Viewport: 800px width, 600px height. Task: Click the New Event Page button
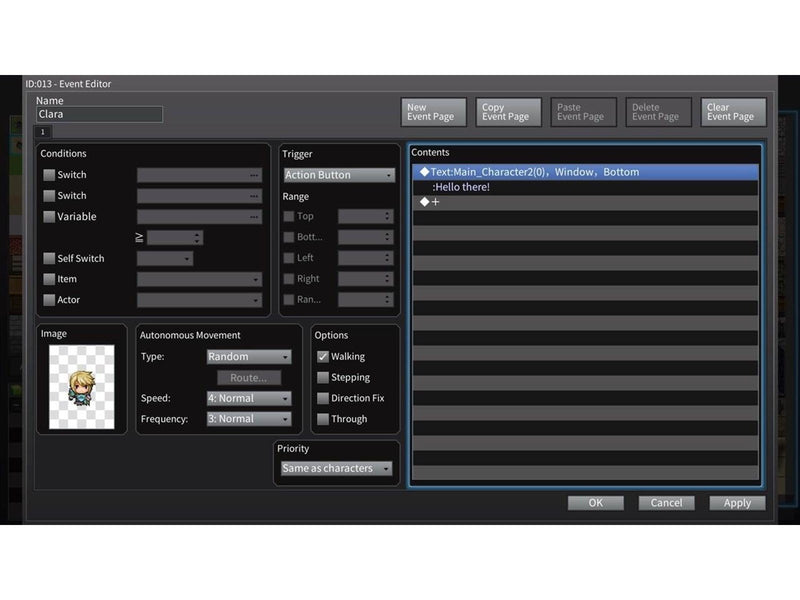(x=433, y=112)
